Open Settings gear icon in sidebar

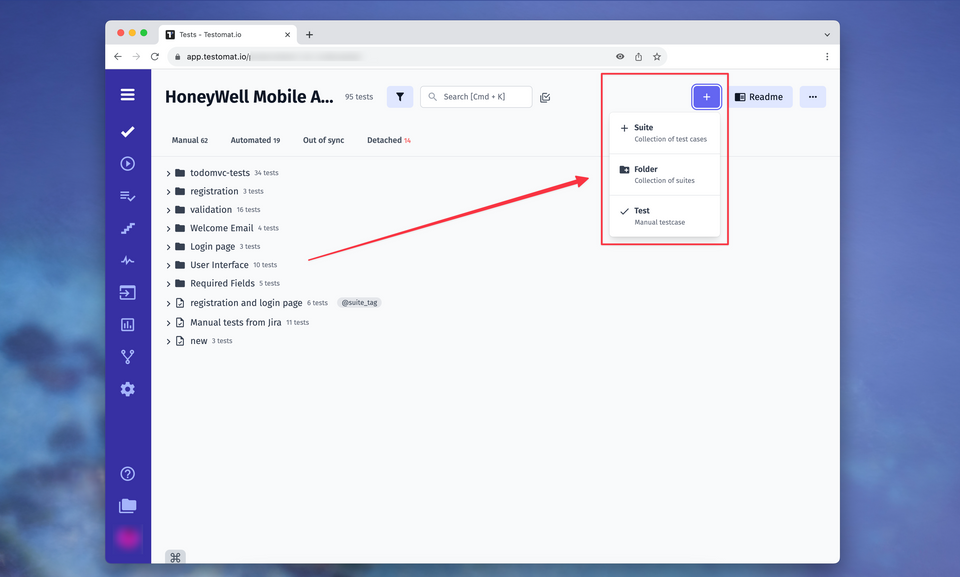(x=127, y=389)
